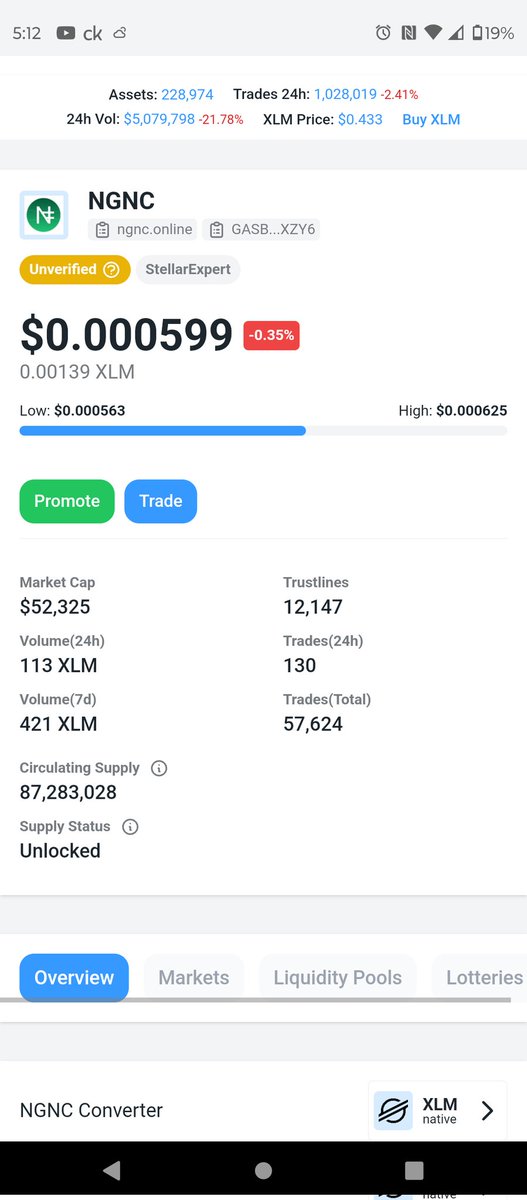Tap Trades(24h) value 130
Viewport: 527px width, 1200px height.
(x=300, y=665)
